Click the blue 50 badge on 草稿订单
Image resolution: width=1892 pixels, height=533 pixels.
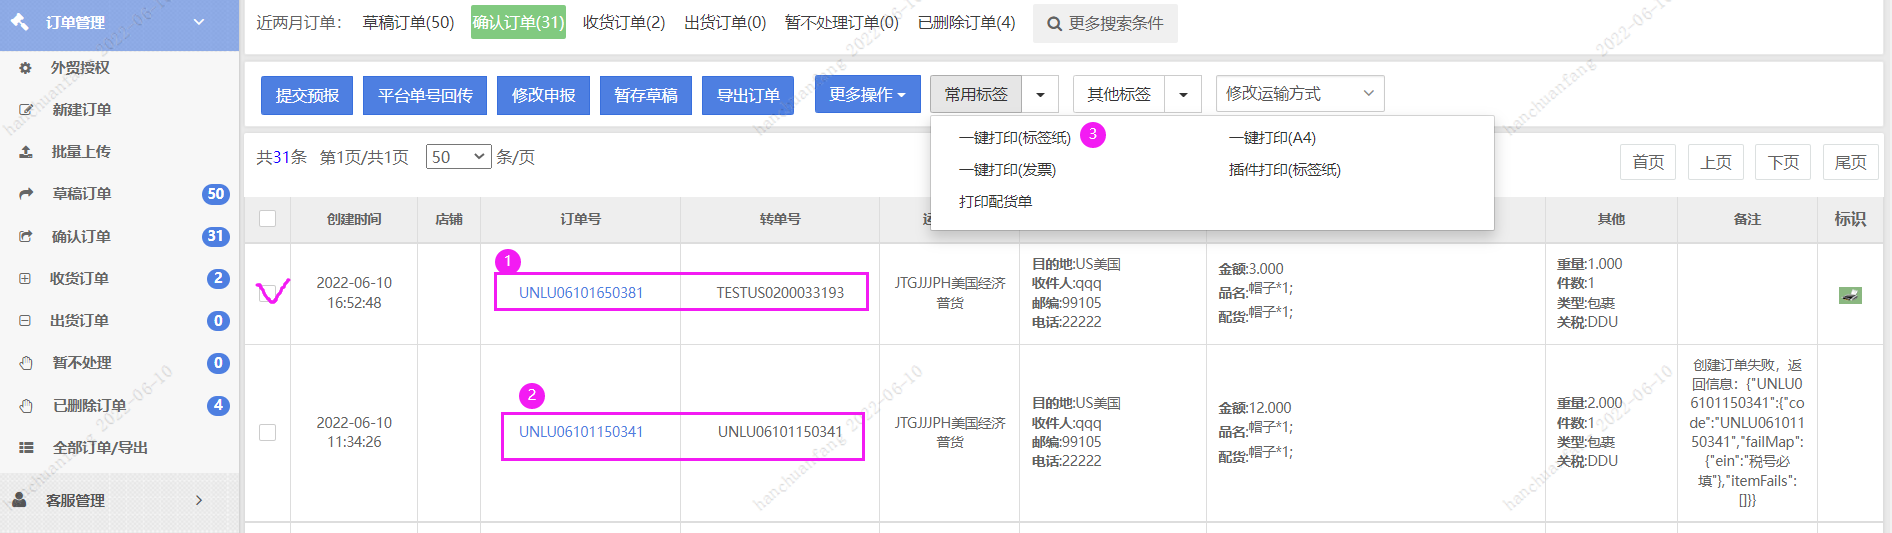tap(216, 194)
